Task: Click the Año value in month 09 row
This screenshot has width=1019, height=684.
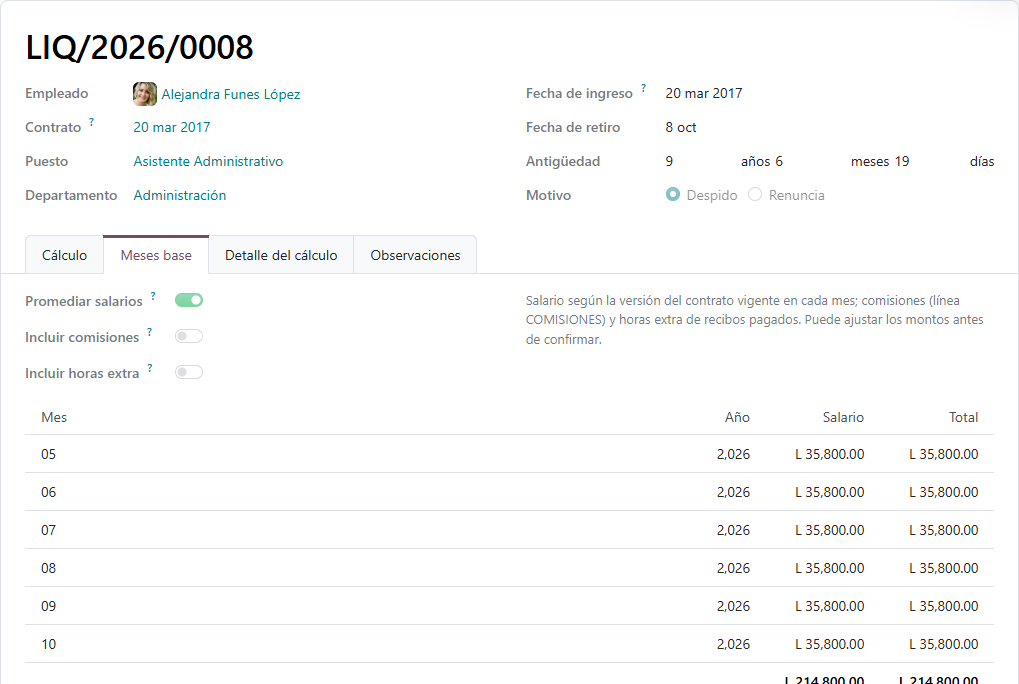Action: coord(733,606)
